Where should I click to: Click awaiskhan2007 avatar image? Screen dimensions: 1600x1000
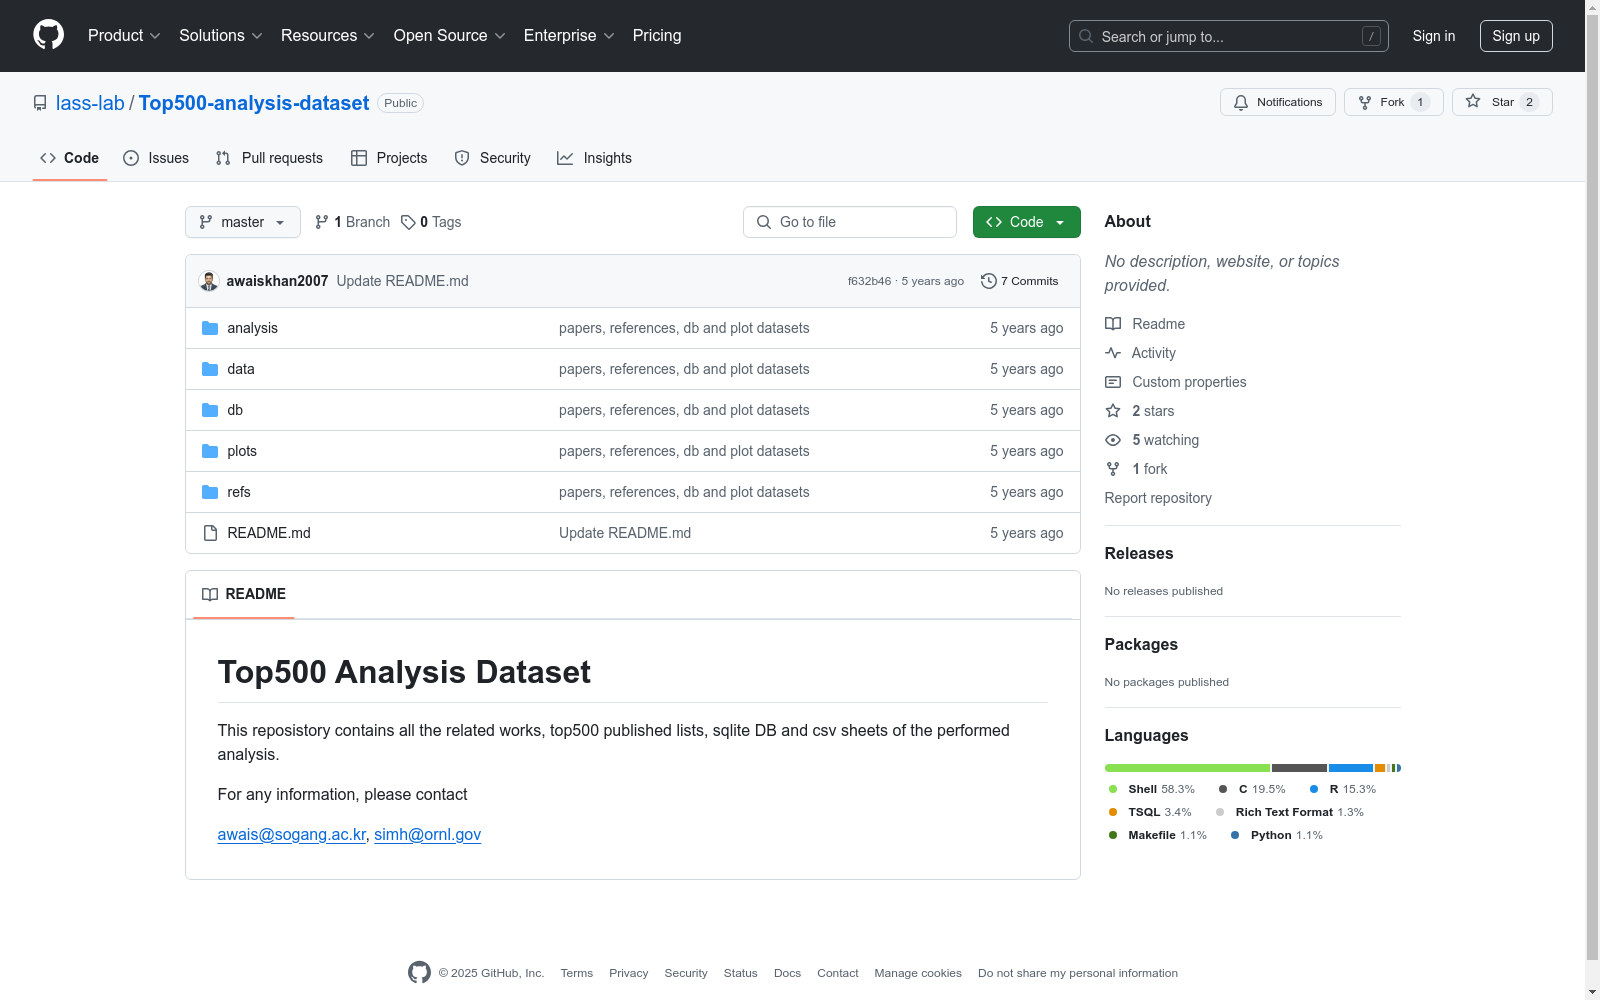point(209,281)
